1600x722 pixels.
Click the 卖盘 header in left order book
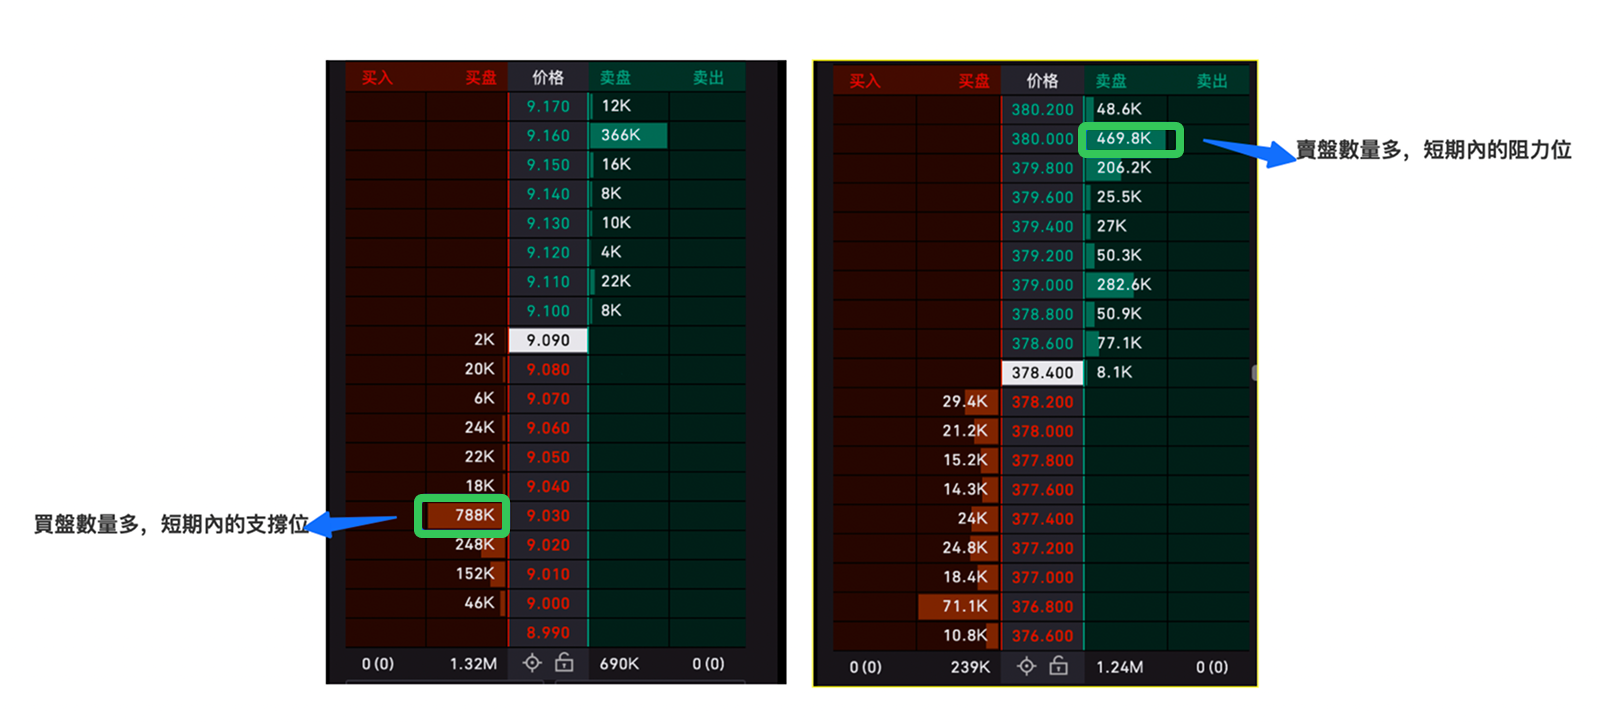click(615, 77)
